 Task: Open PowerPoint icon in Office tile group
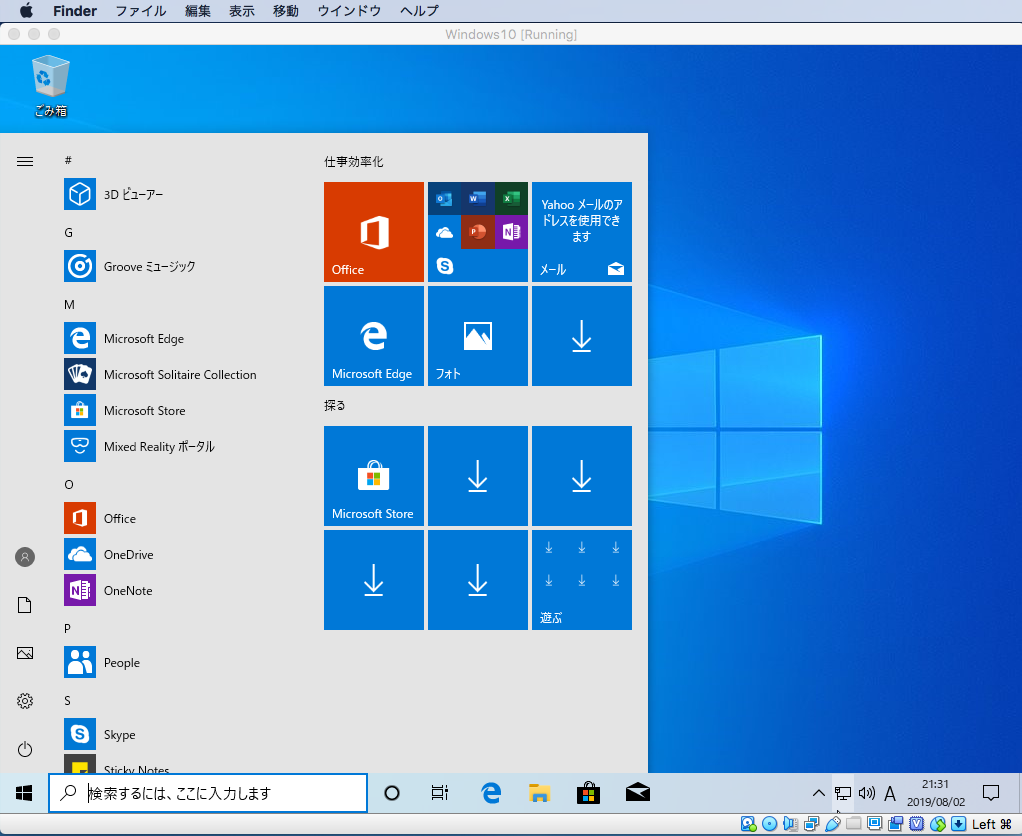click(478, 232)
